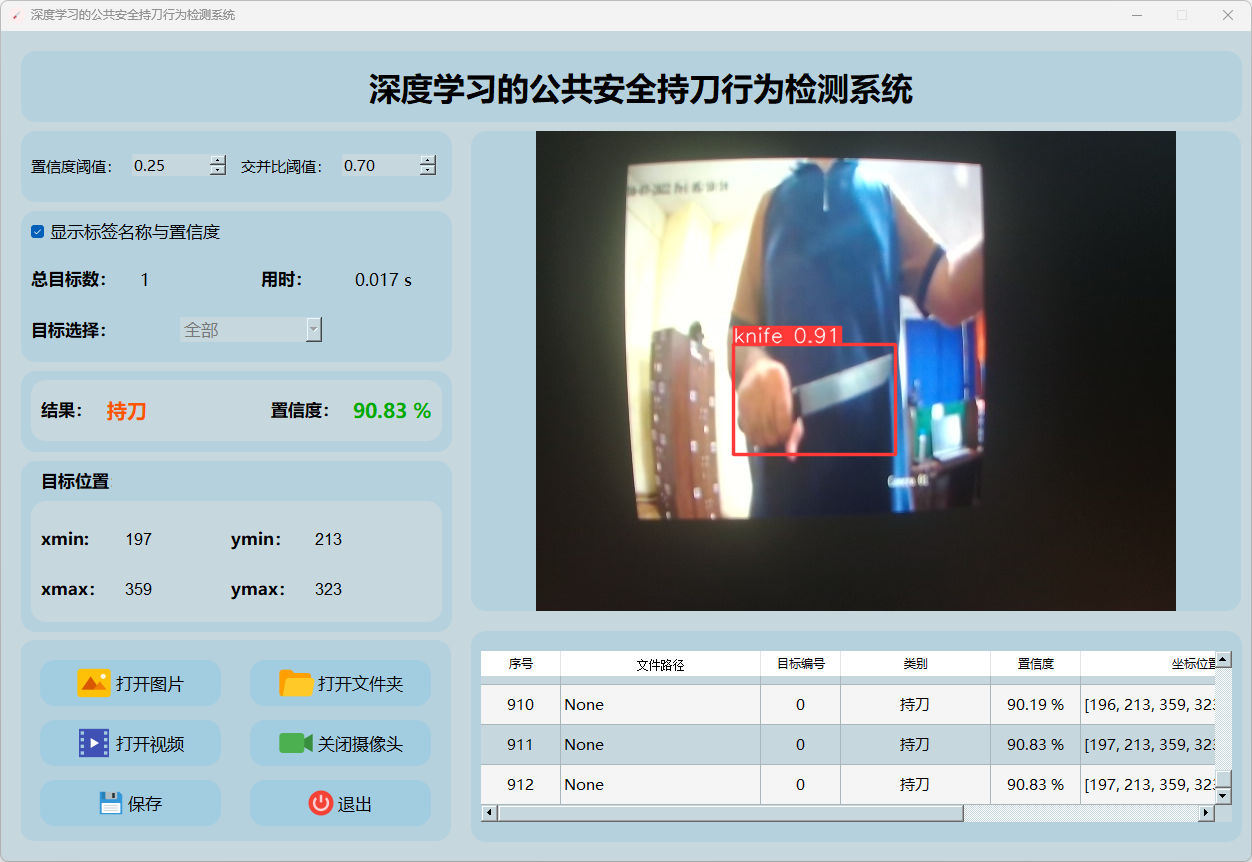Exit application via 退出 button
The image size is (1252, 862).
pos(340,803)
